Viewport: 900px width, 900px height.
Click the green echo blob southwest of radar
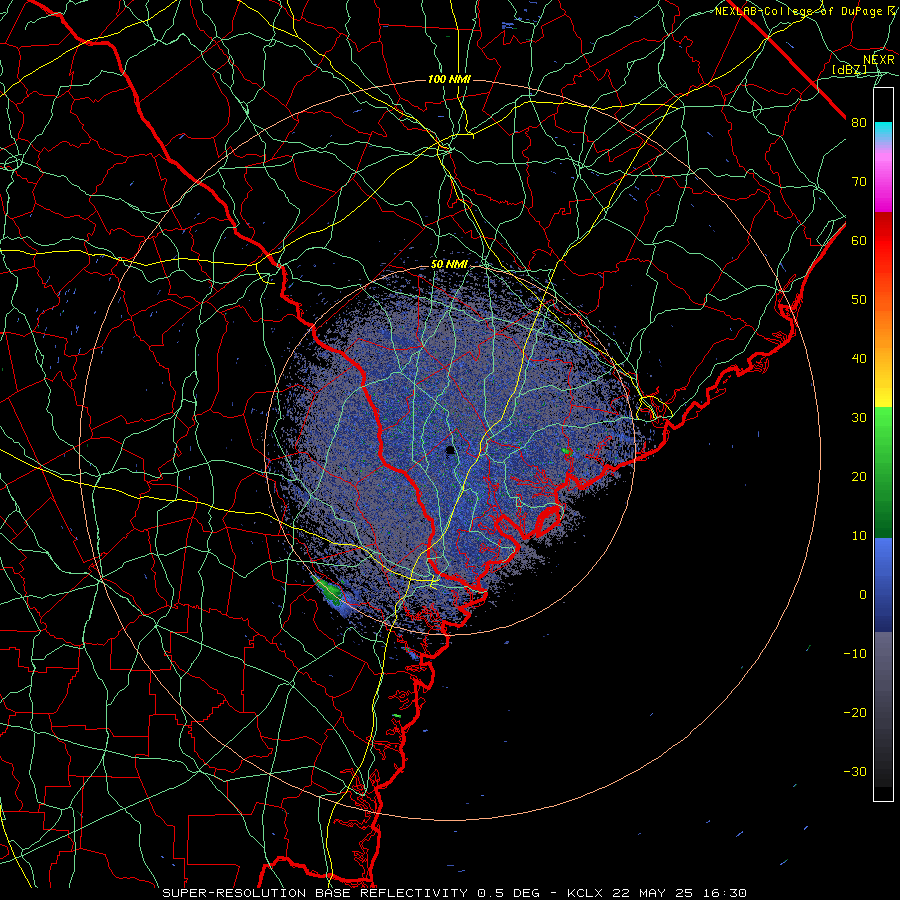[329, 591]
